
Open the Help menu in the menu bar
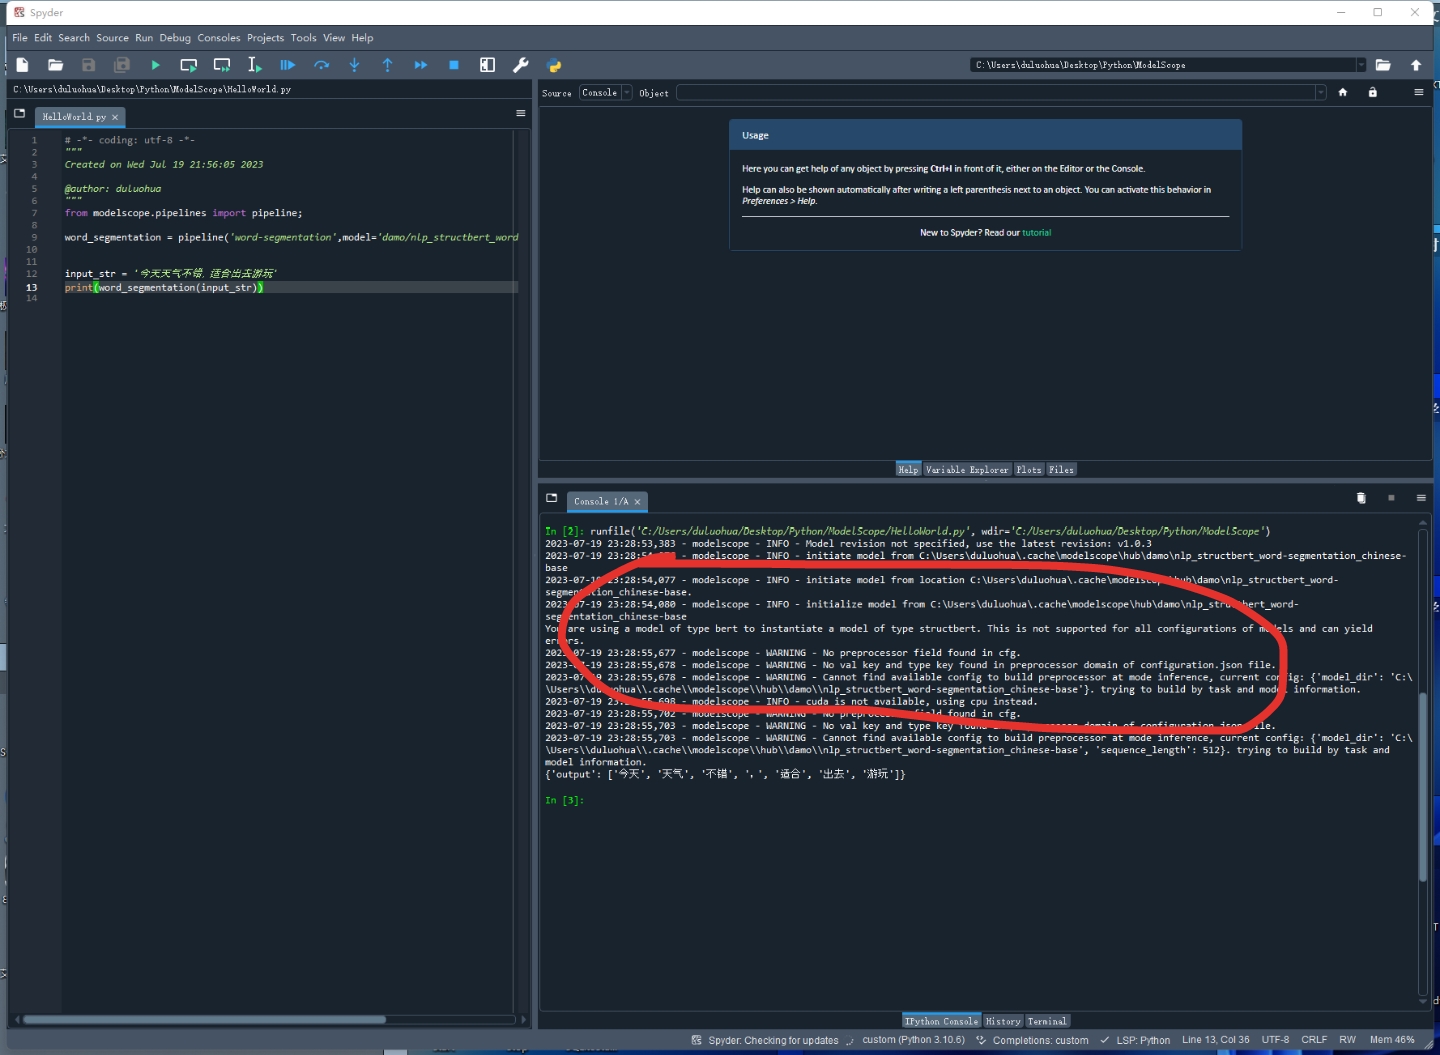tap(362, 38)
